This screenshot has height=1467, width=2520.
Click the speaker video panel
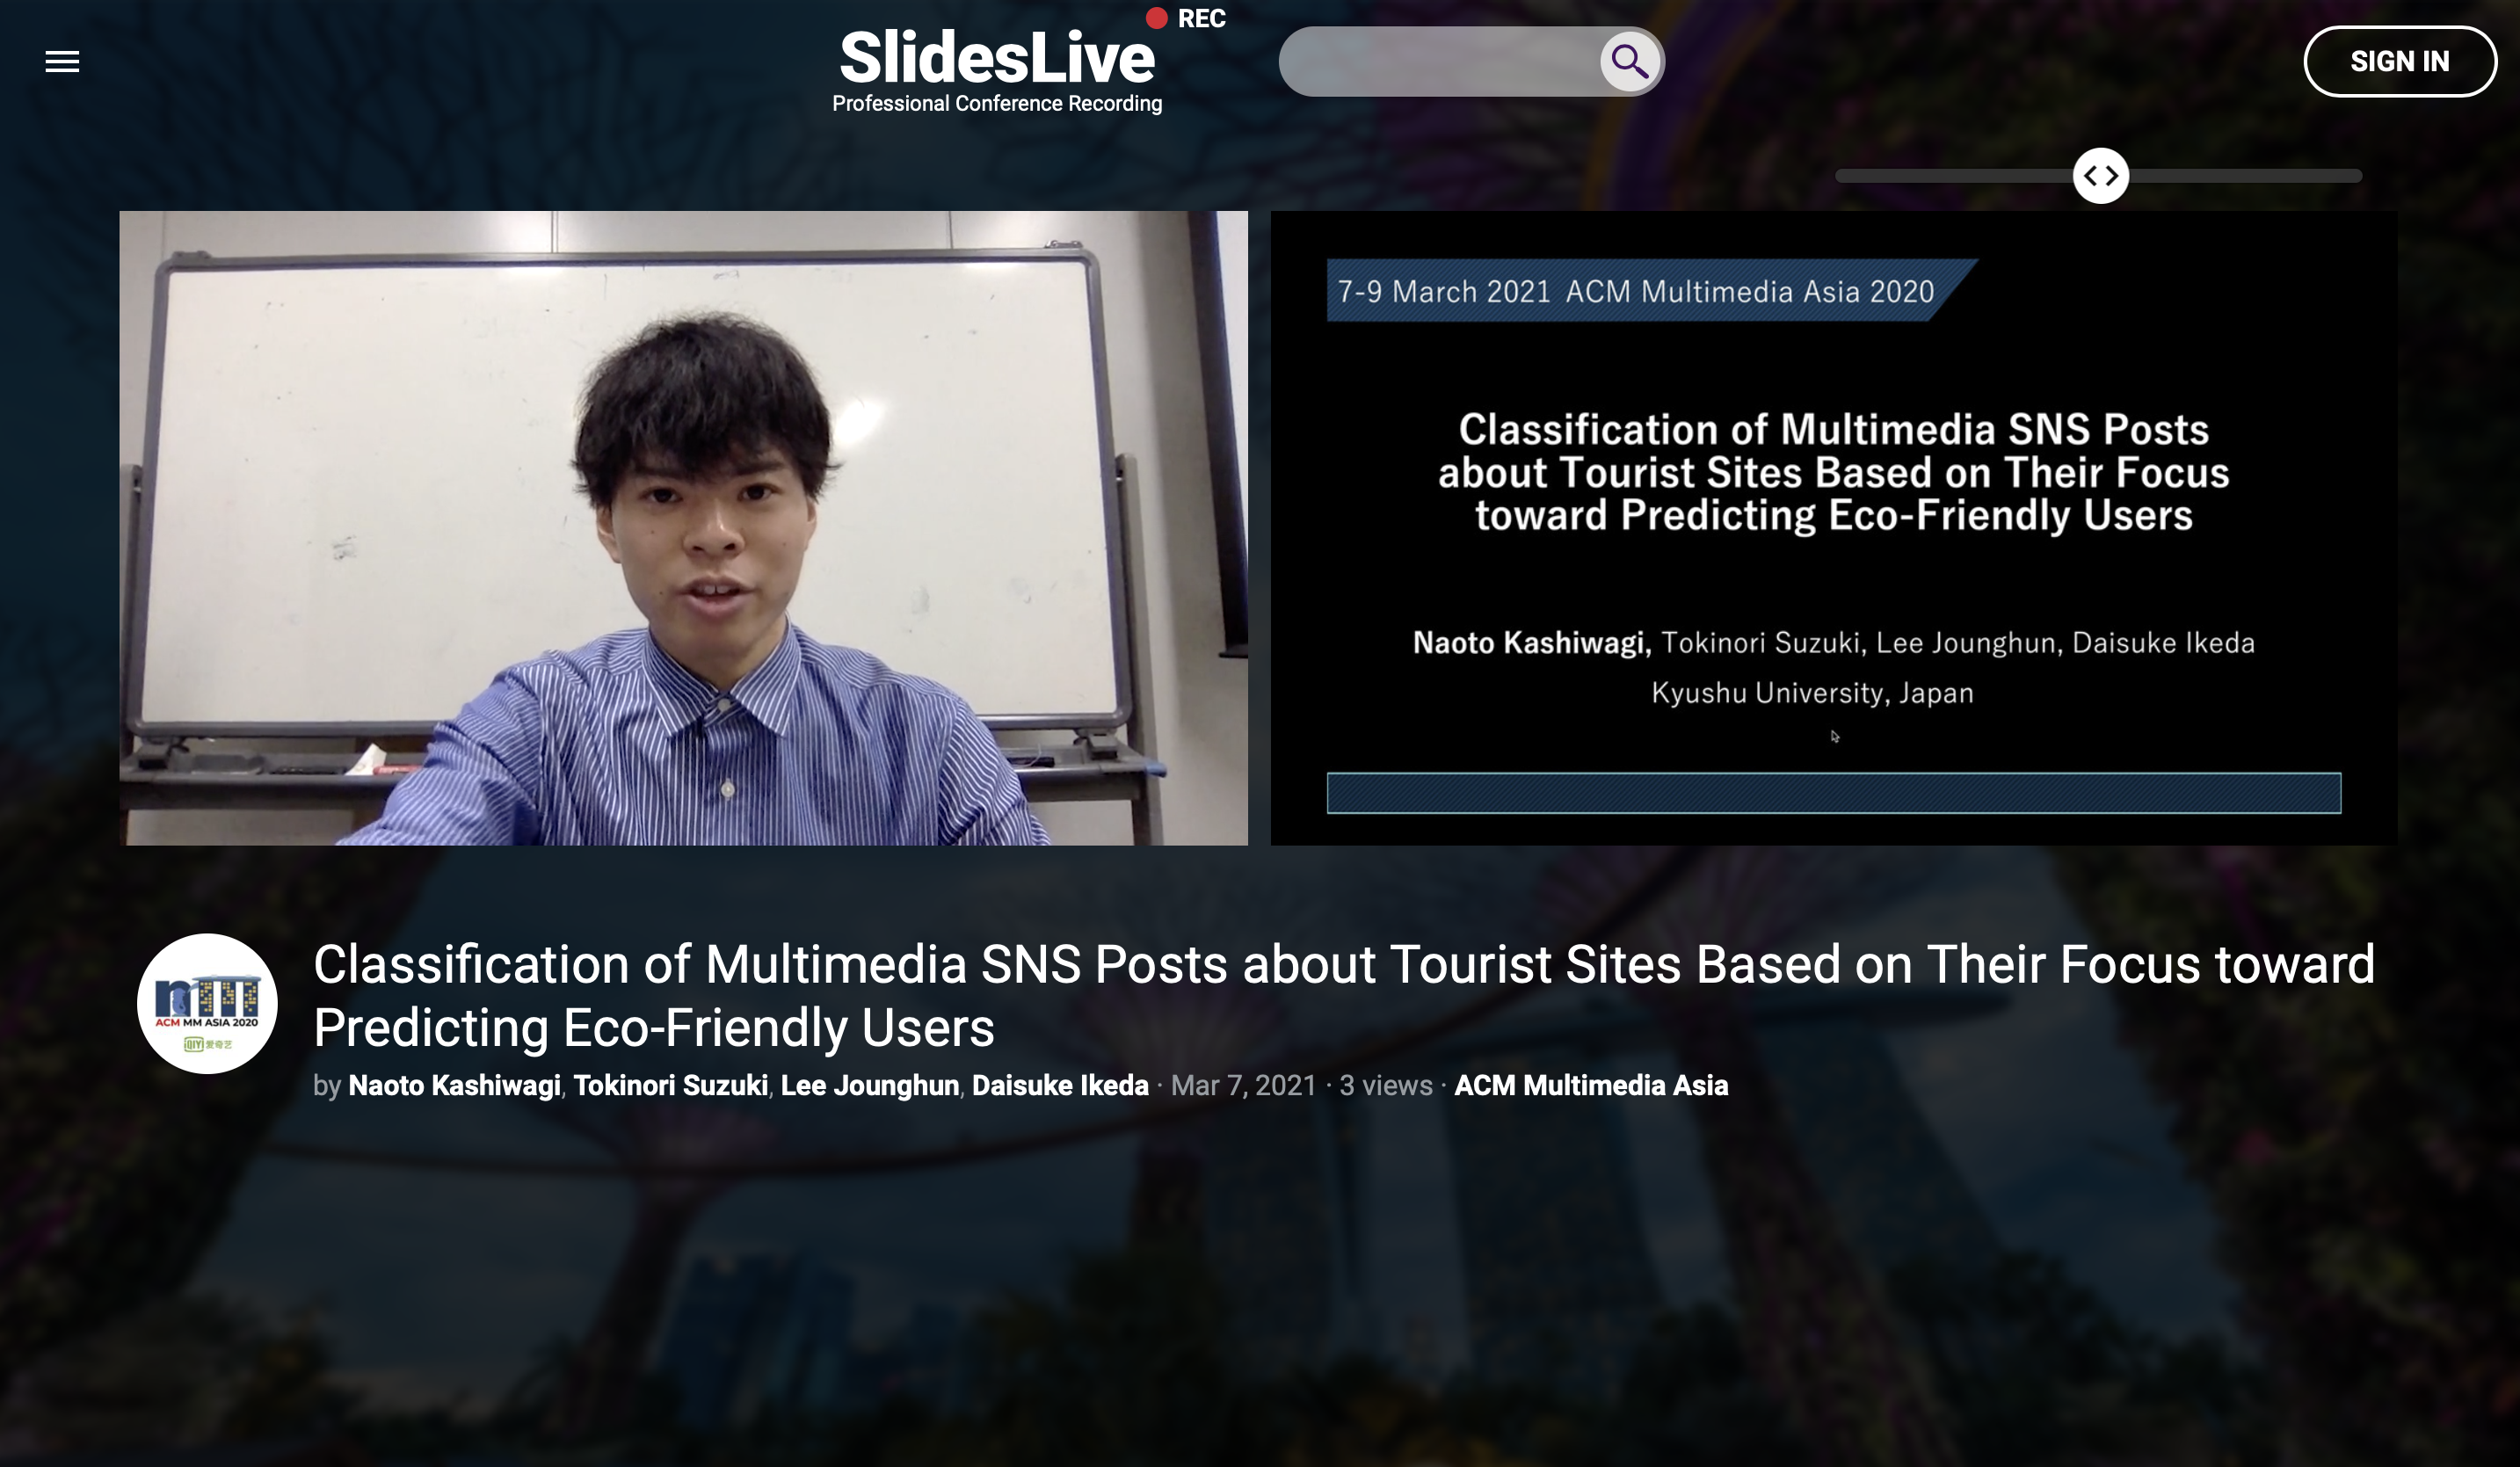tap(683, 527)
